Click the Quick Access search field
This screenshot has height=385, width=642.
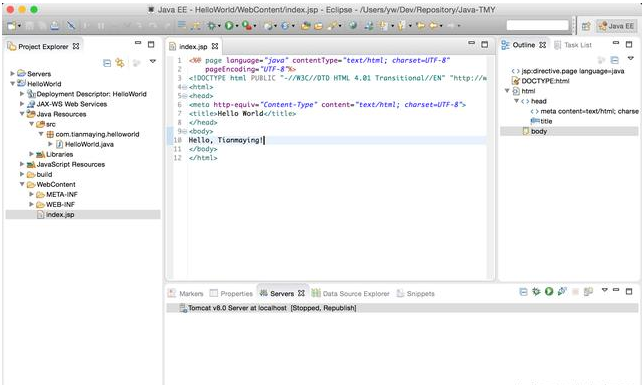point(537,26)
